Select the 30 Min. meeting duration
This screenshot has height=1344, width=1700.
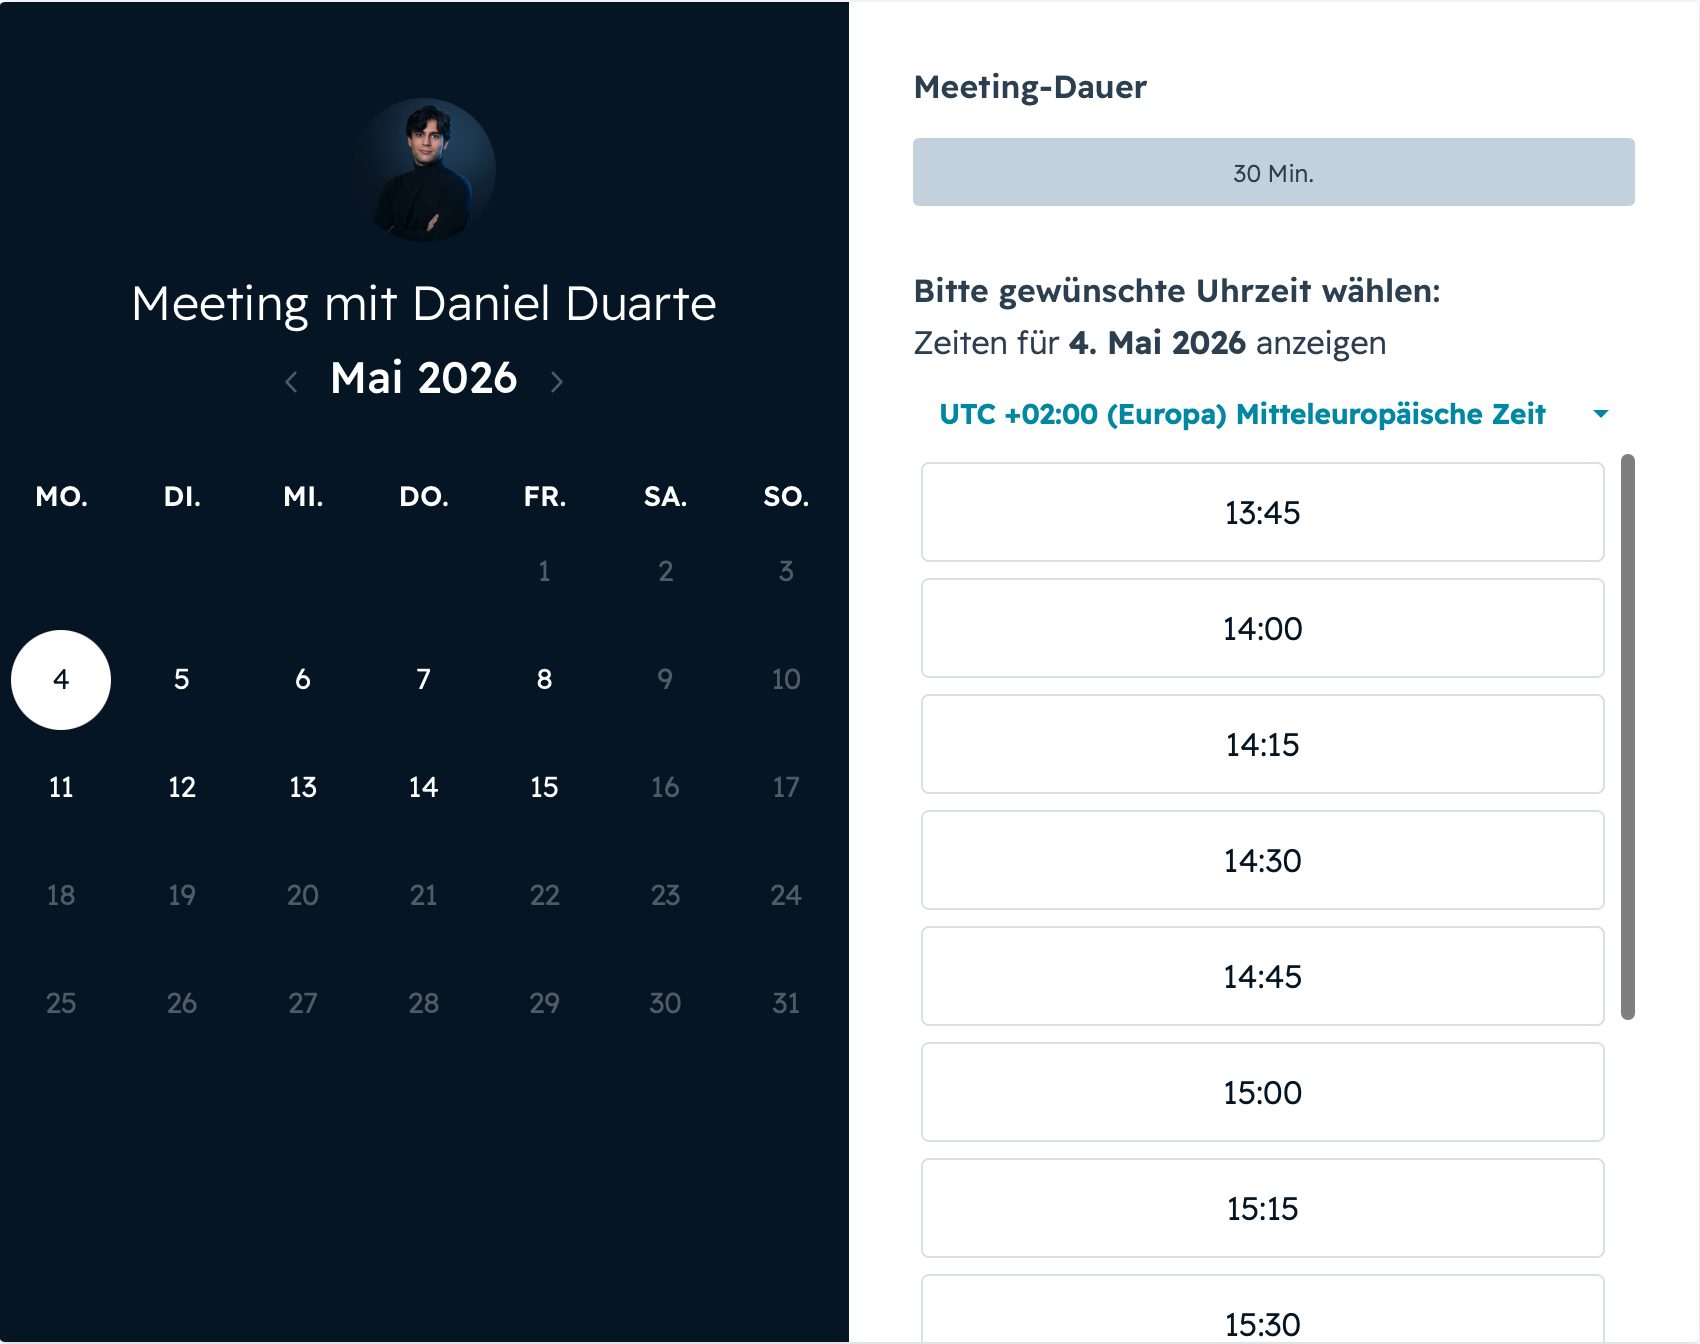pos(1273,172)
